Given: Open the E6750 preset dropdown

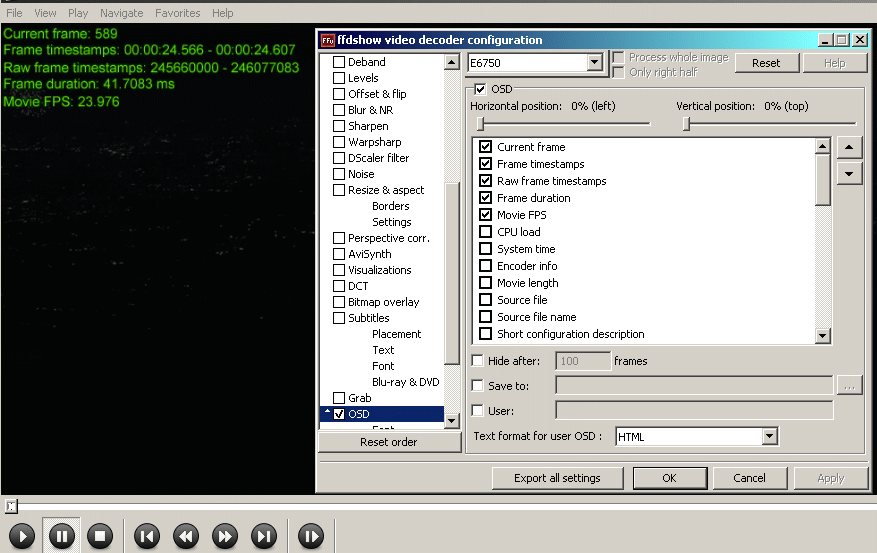Looking at the screenshot, I should click(x=595, y=62).
